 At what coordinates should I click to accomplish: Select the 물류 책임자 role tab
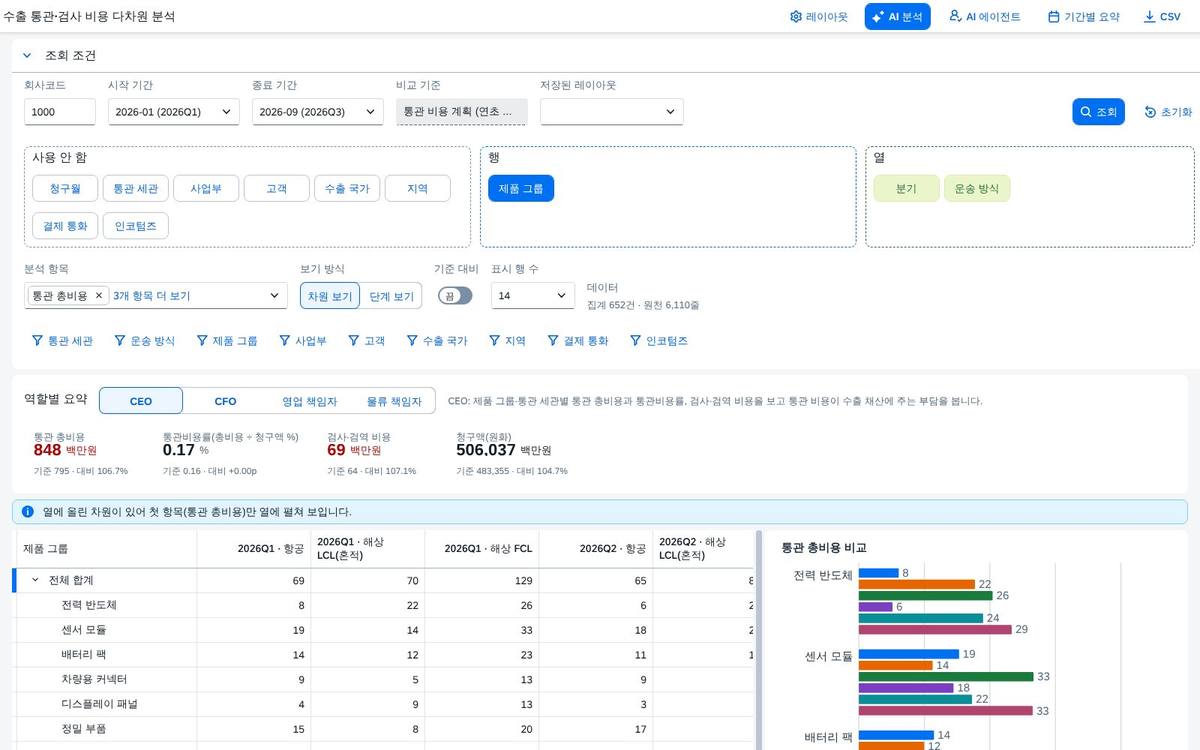(x=394, y=401)
